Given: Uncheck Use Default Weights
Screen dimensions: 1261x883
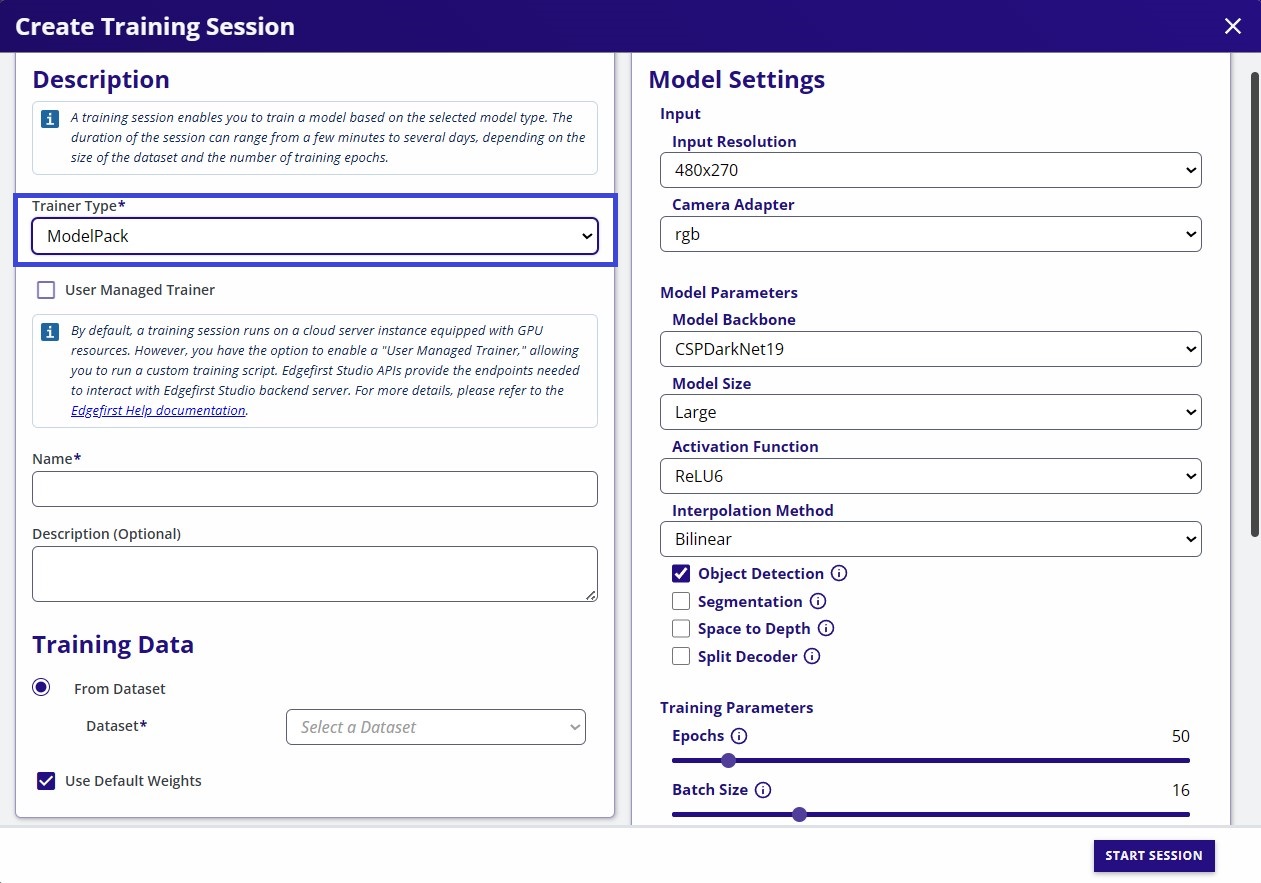Looking at the screenshot, I should click(46, 780).
